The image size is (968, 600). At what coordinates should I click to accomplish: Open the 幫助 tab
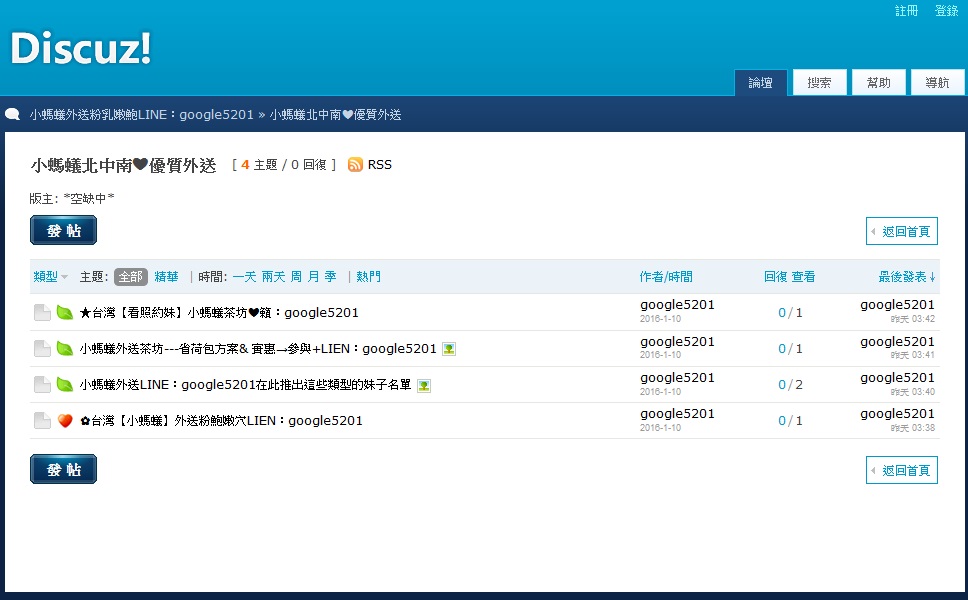[x=878, y=83]
